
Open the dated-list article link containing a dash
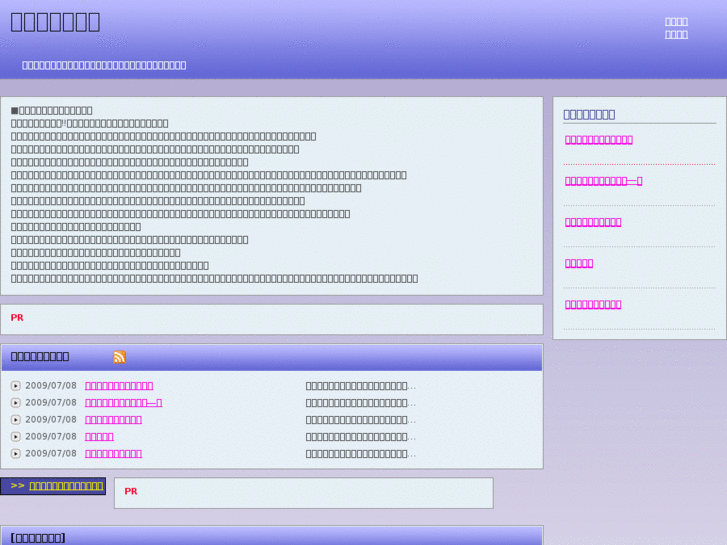pyautogui.click(x=123, y=403)
